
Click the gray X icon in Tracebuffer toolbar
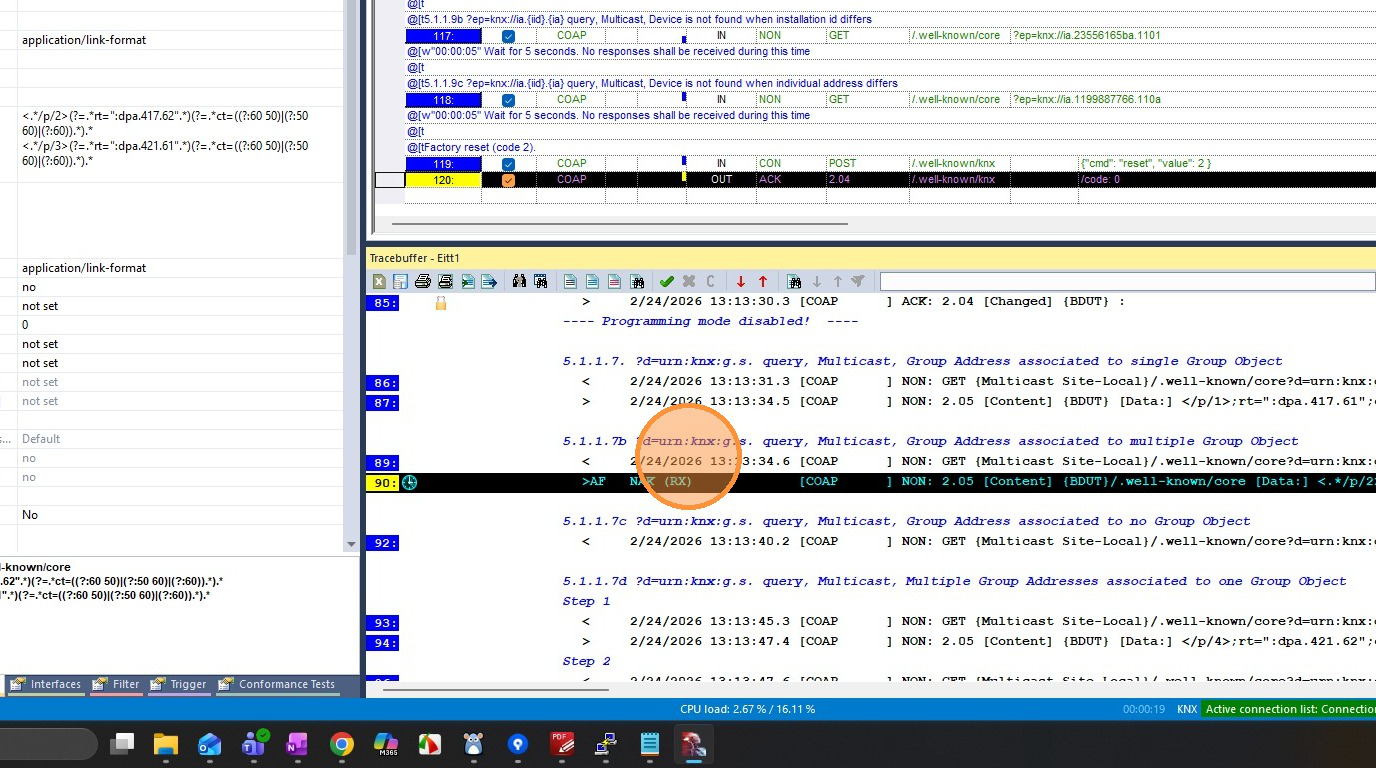(689, 282)
